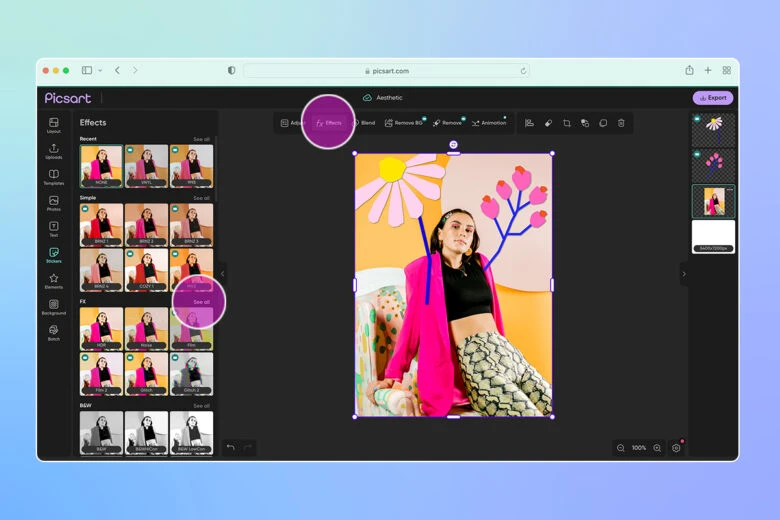
Task: Open canvas settings gear icon
Action: [x=677, y=448]
